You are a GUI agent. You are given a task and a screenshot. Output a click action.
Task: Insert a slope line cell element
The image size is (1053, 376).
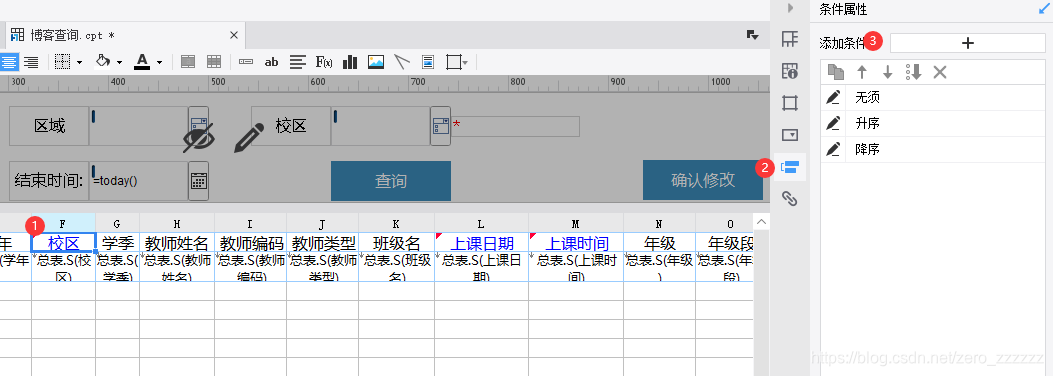tap(402, 62)
